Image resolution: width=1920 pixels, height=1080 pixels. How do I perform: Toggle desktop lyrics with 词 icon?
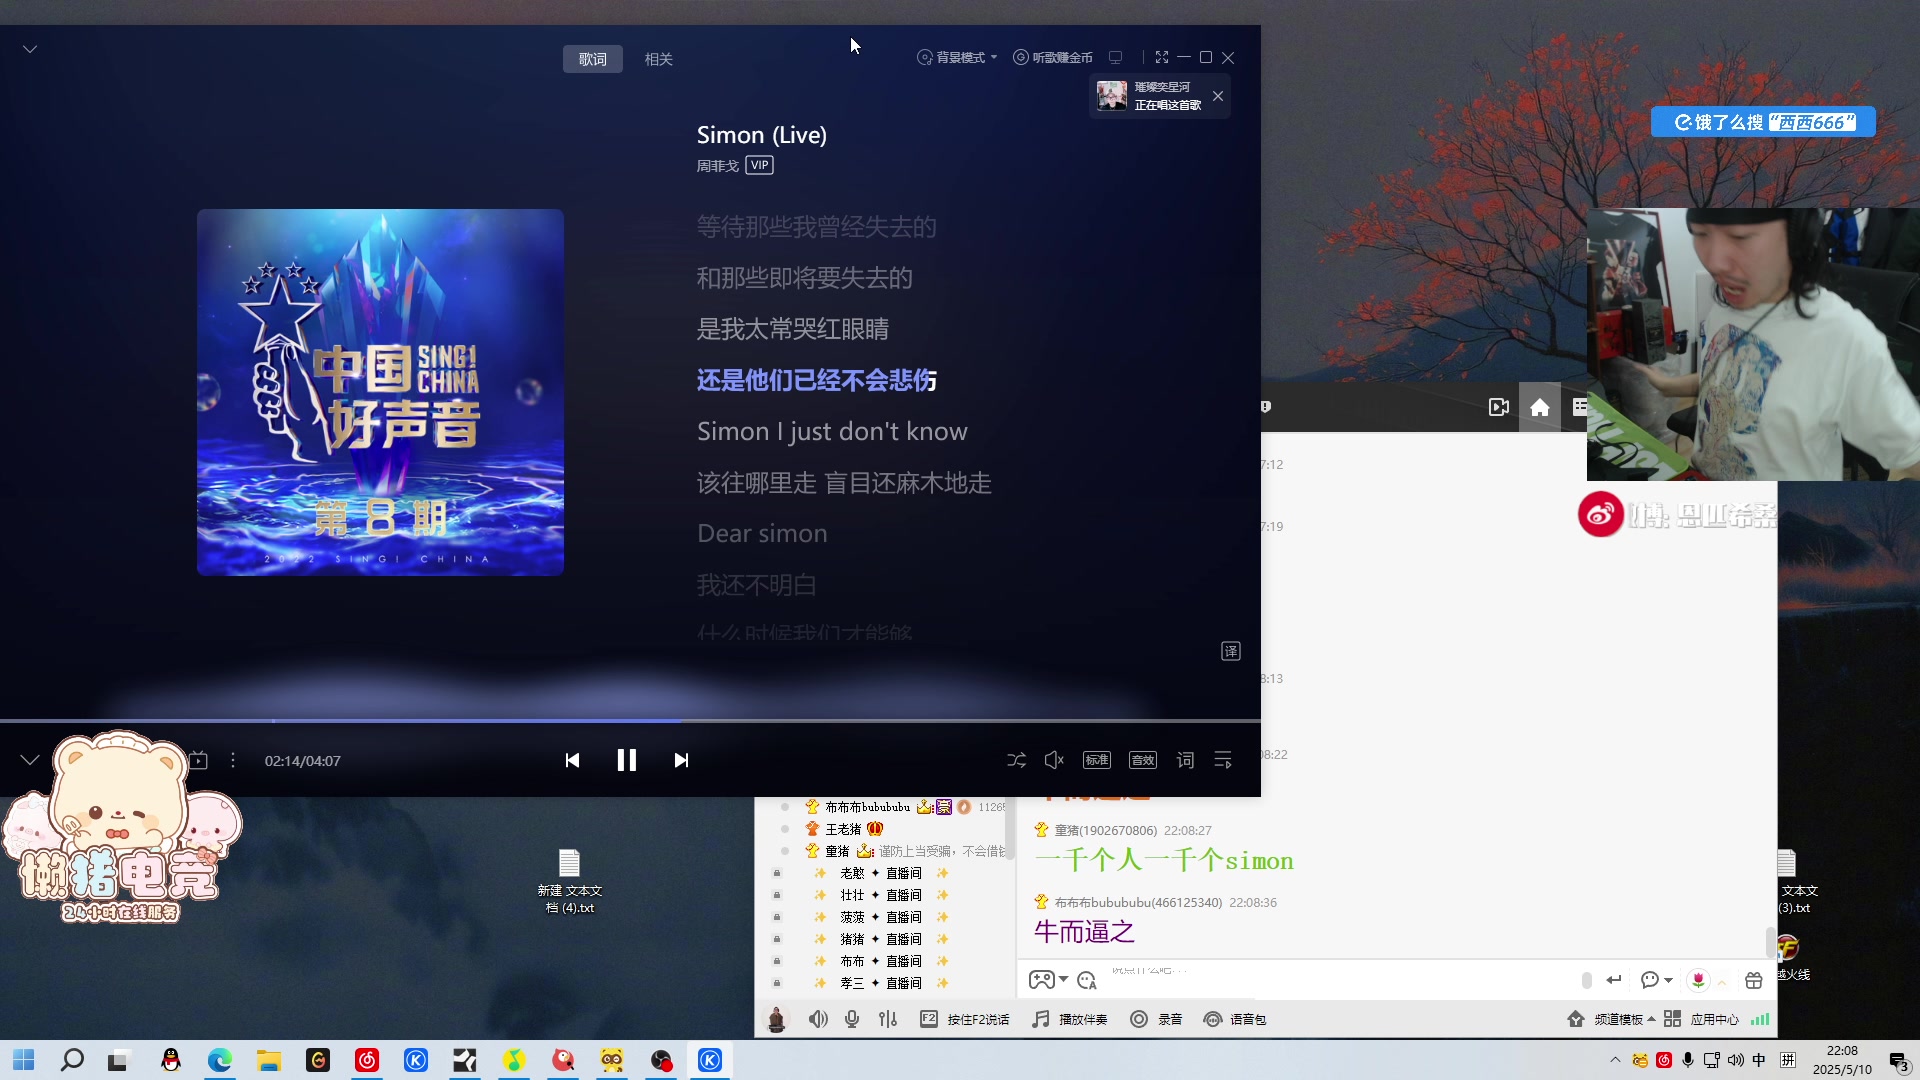(1185, 760)
